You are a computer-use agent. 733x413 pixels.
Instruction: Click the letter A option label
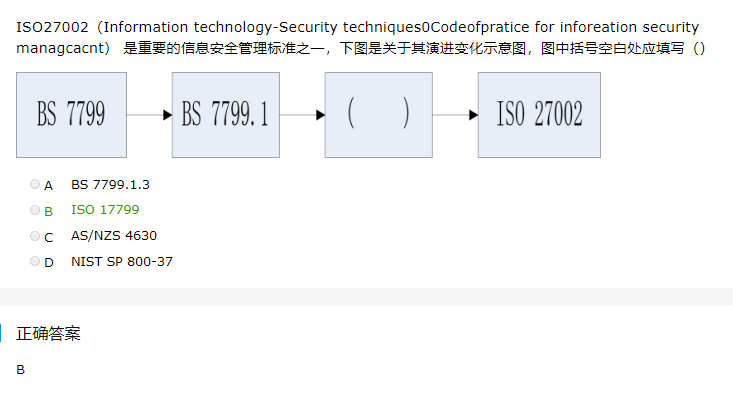point(49,186)
